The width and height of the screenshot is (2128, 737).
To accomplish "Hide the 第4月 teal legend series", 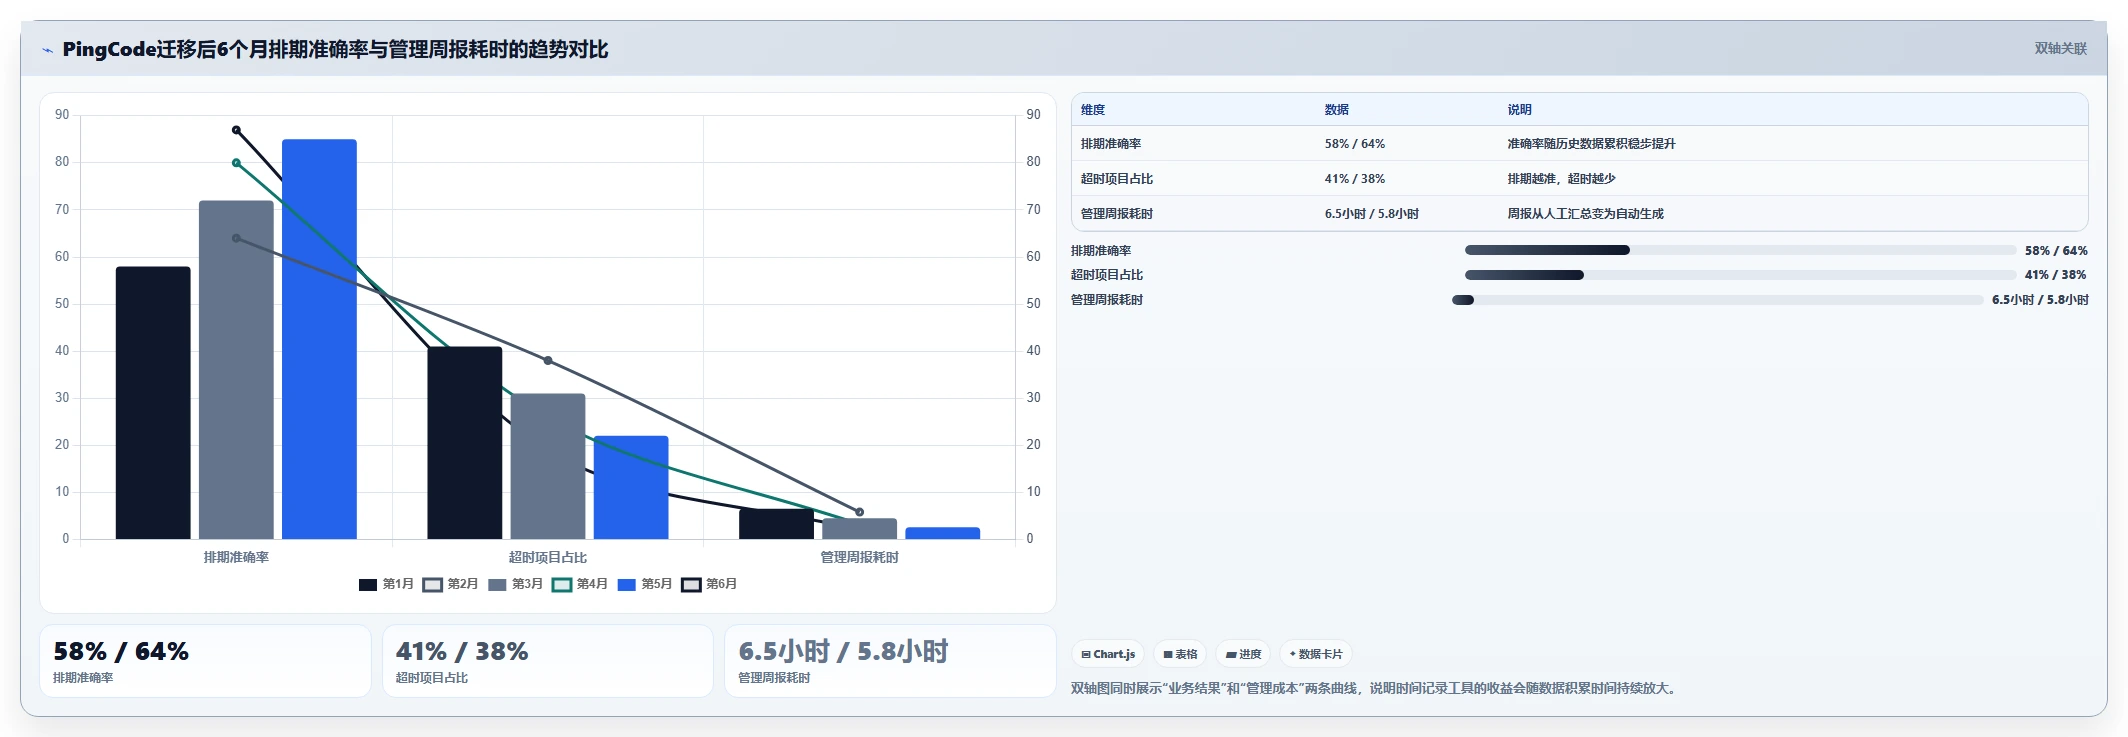I will coord(580,584).
